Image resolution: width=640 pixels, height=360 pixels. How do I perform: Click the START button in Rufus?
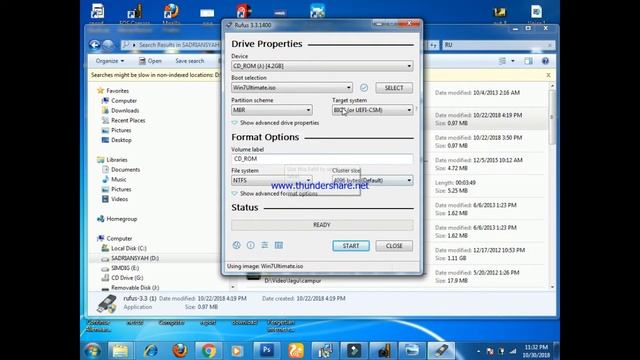pyautogui.click(x=351, y=246)
